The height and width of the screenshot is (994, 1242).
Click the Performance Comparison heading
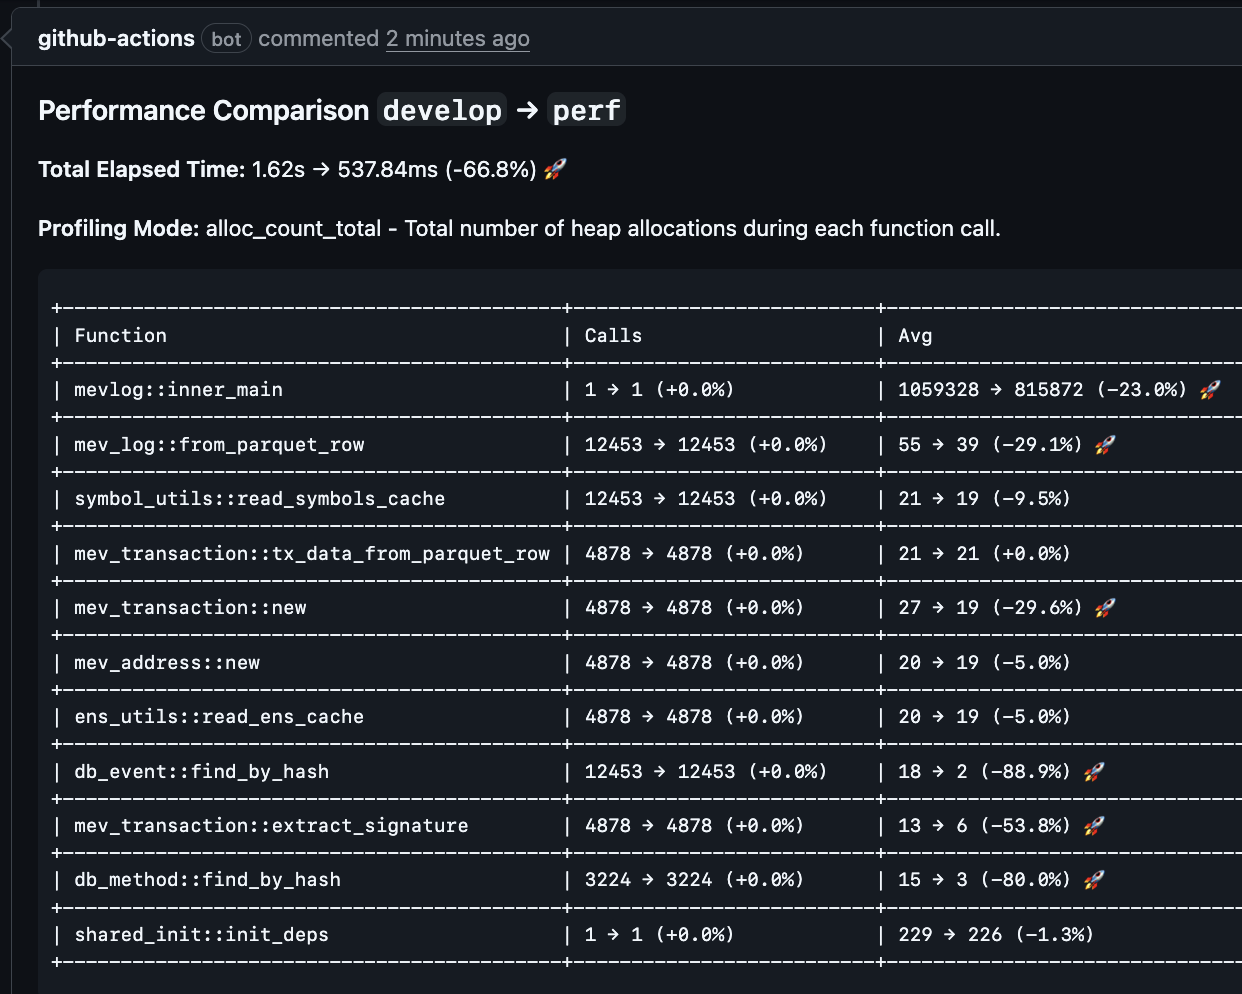click(204, 110)
